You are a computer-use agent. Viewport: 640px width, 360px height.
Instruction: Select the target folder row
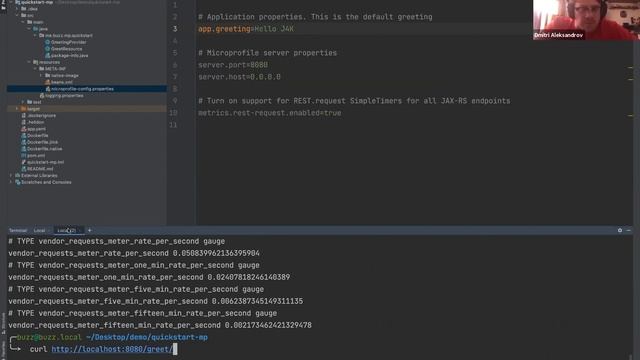[x=87, y=109]
